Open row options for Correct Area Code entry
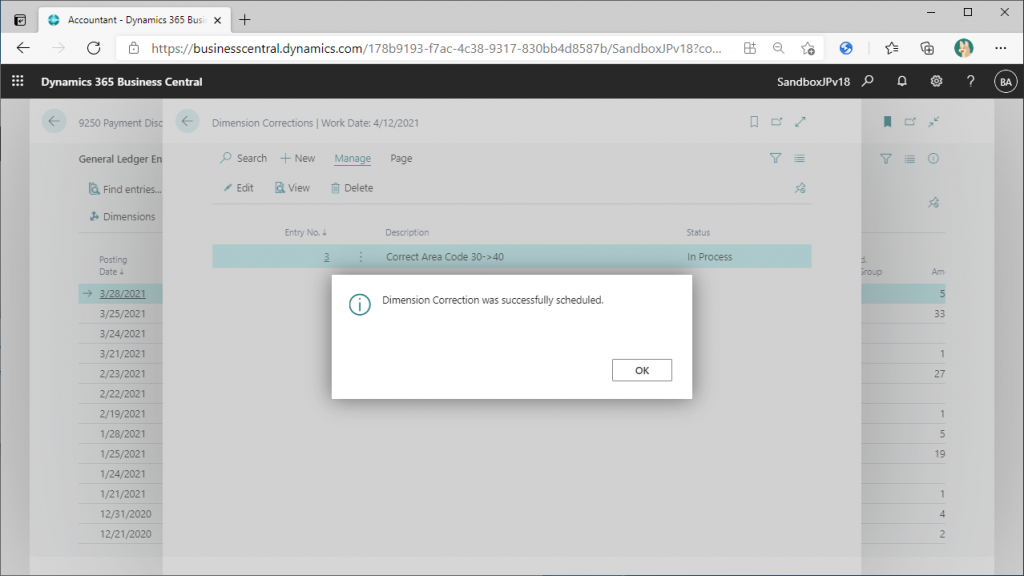The height and width of the screenshot is (576, 1024). tap(360, 257)
